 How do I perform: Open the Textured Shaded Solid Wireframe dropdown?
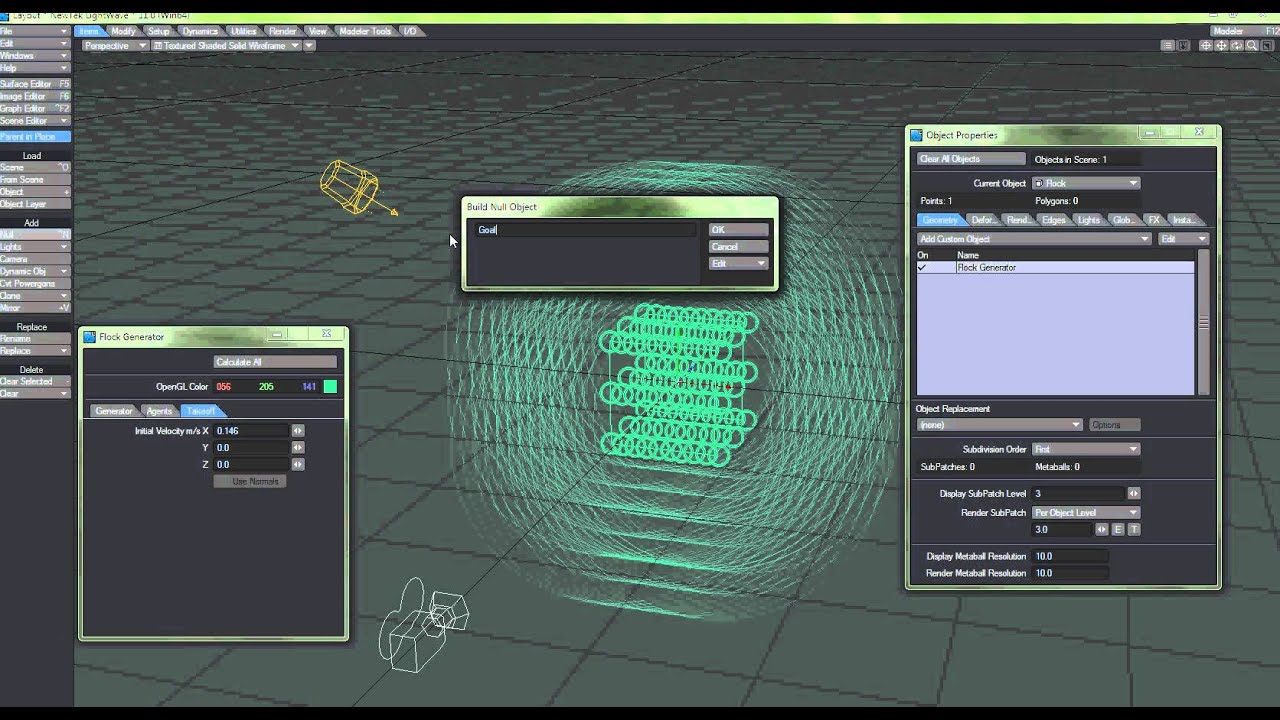pos(226,45)
